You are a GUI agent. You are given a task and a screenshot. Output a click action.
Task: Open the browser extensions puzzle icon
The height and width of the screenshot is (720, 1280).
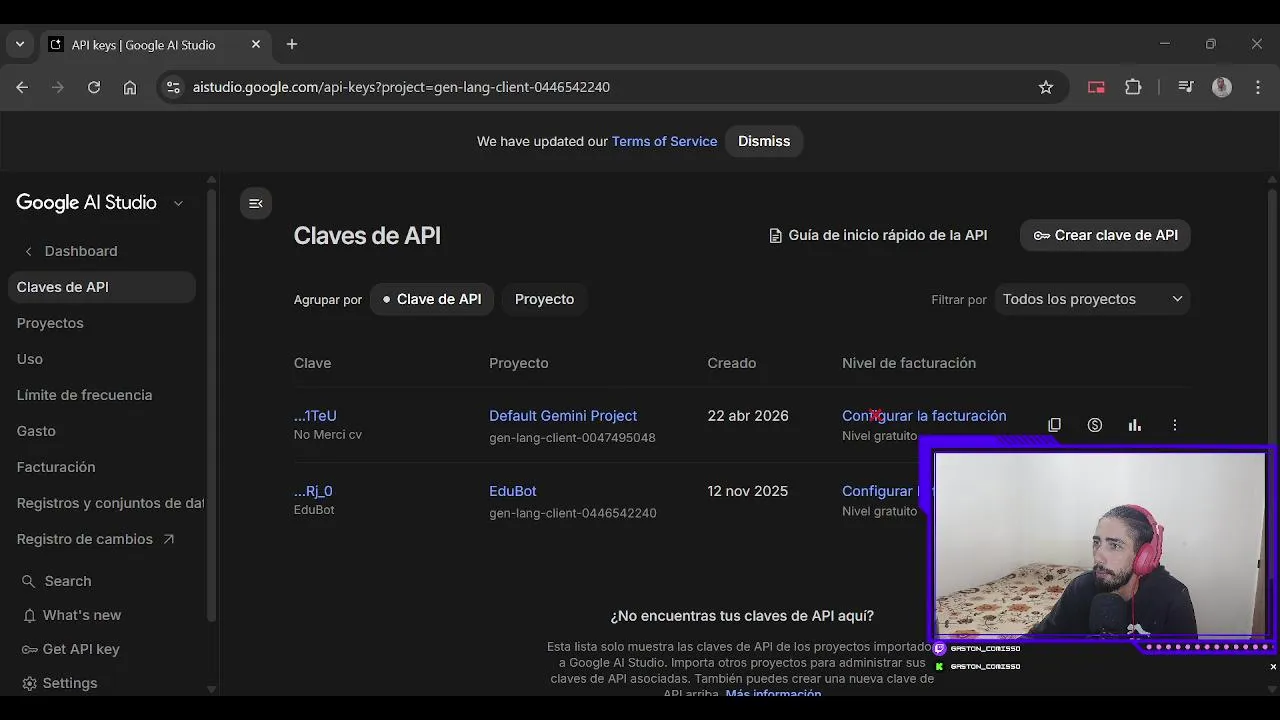(x=1133, y=87)
